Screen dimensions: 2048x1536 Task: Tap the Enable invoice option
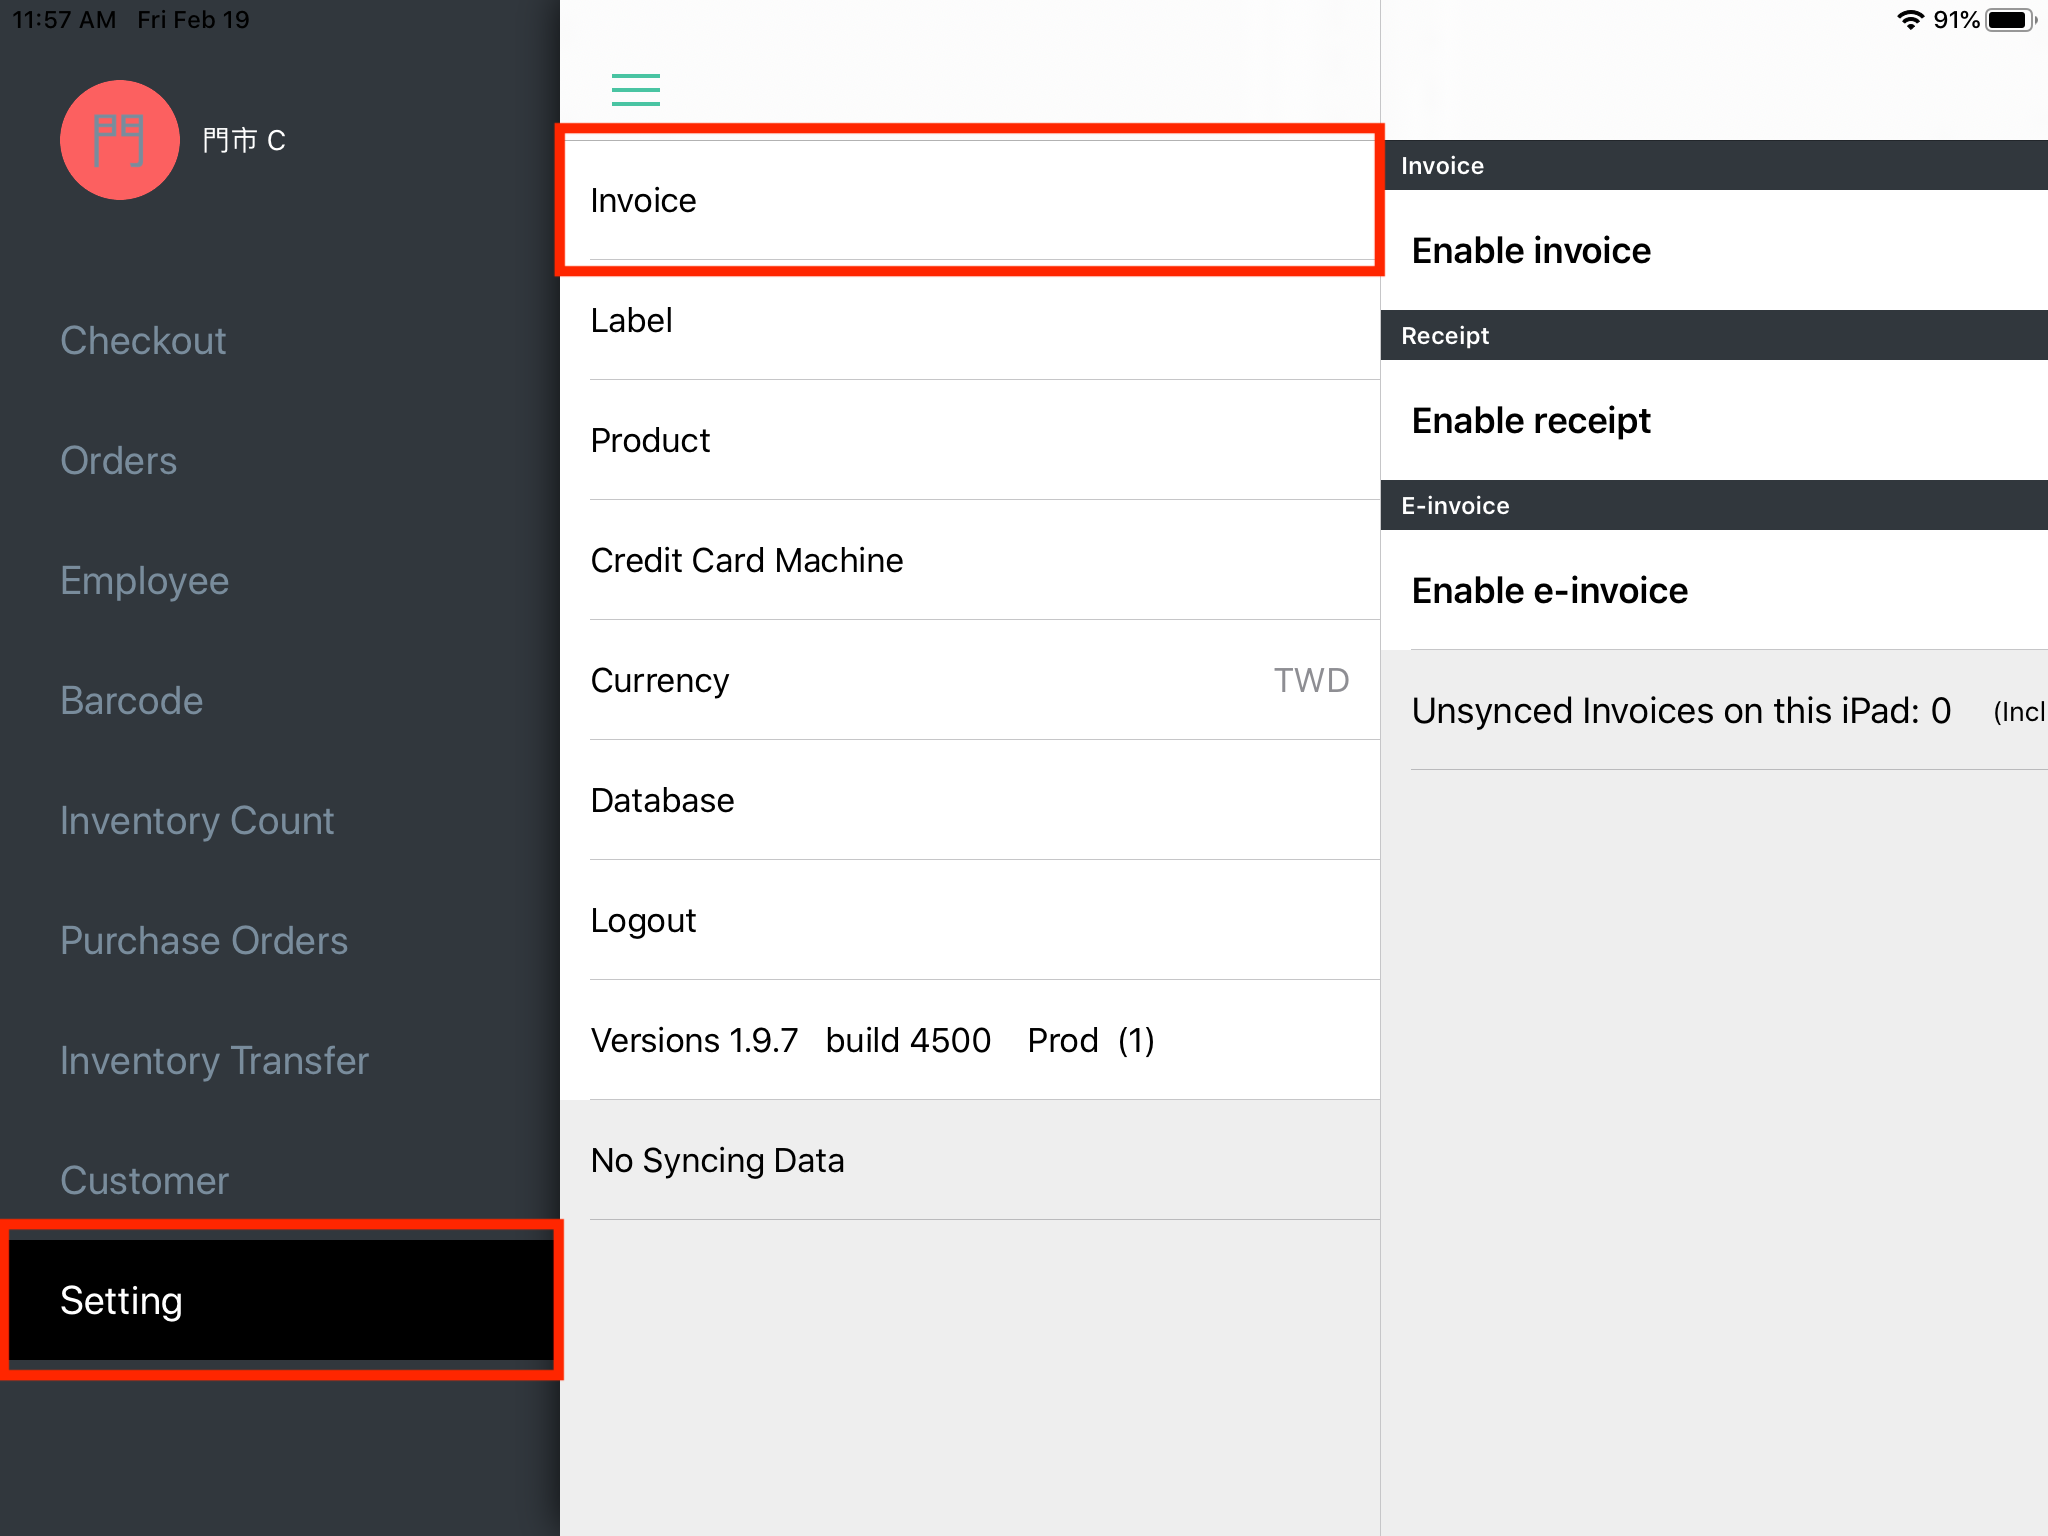(1714, 250)
